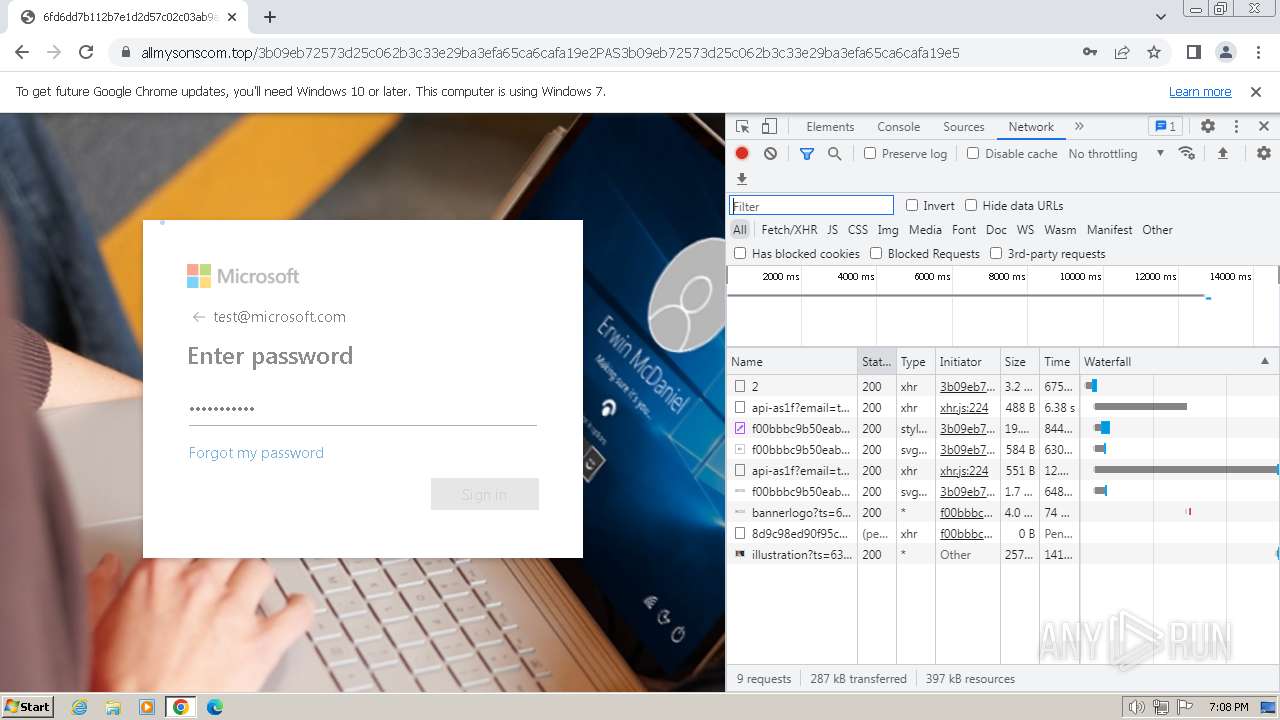Switch to the Console tab

898,127
